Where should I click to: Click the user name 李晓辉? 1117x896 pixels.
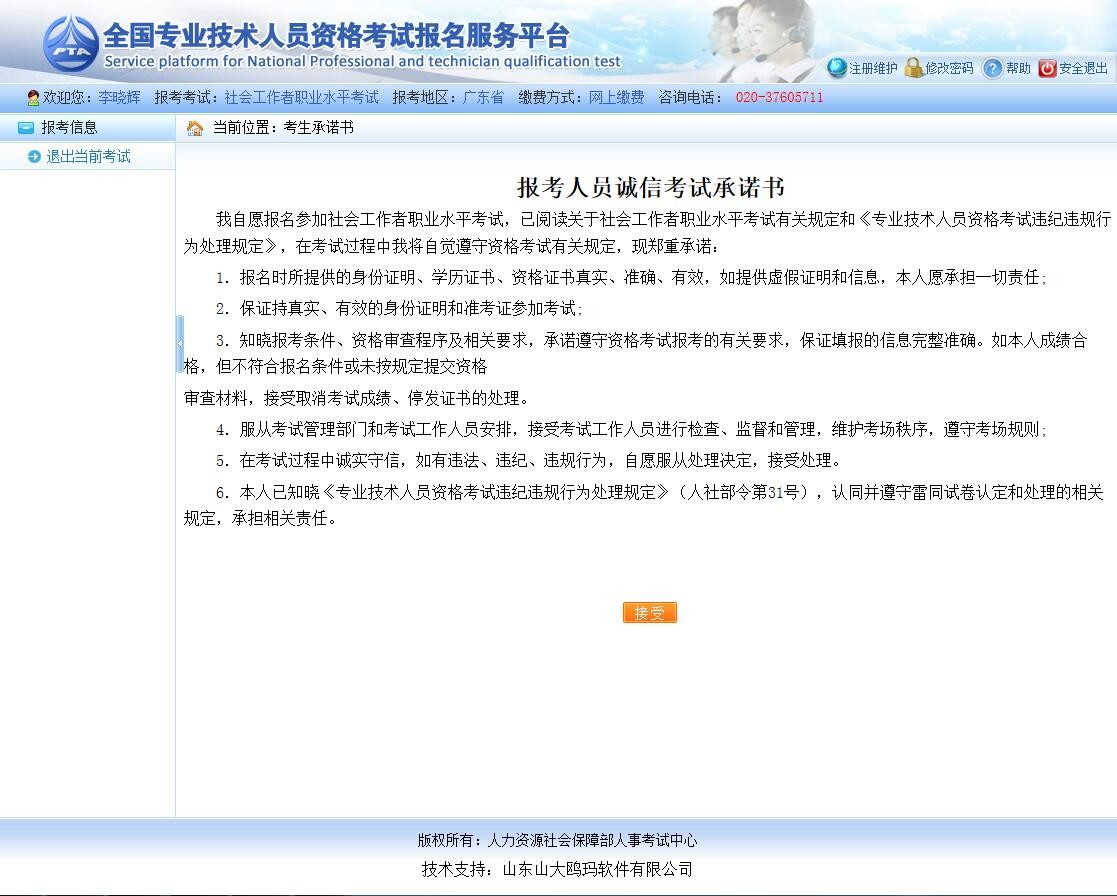click(x=120, y=98)
